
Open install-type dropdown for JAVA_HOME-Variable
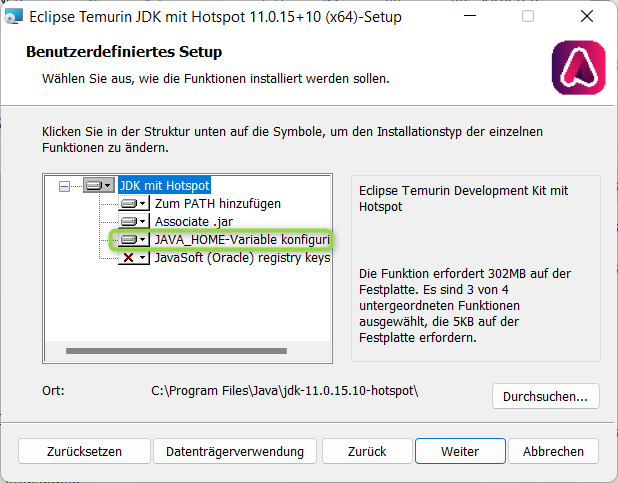tap(134, 239)
